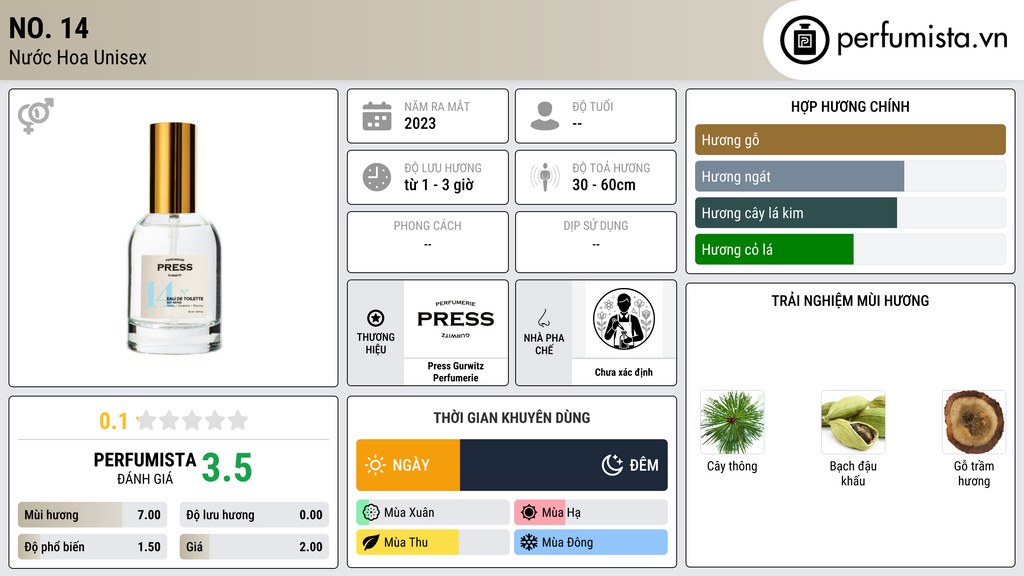Click the unisex gender symbol icon
This screenshot has height=576, width=1024.
coord(36,116)
